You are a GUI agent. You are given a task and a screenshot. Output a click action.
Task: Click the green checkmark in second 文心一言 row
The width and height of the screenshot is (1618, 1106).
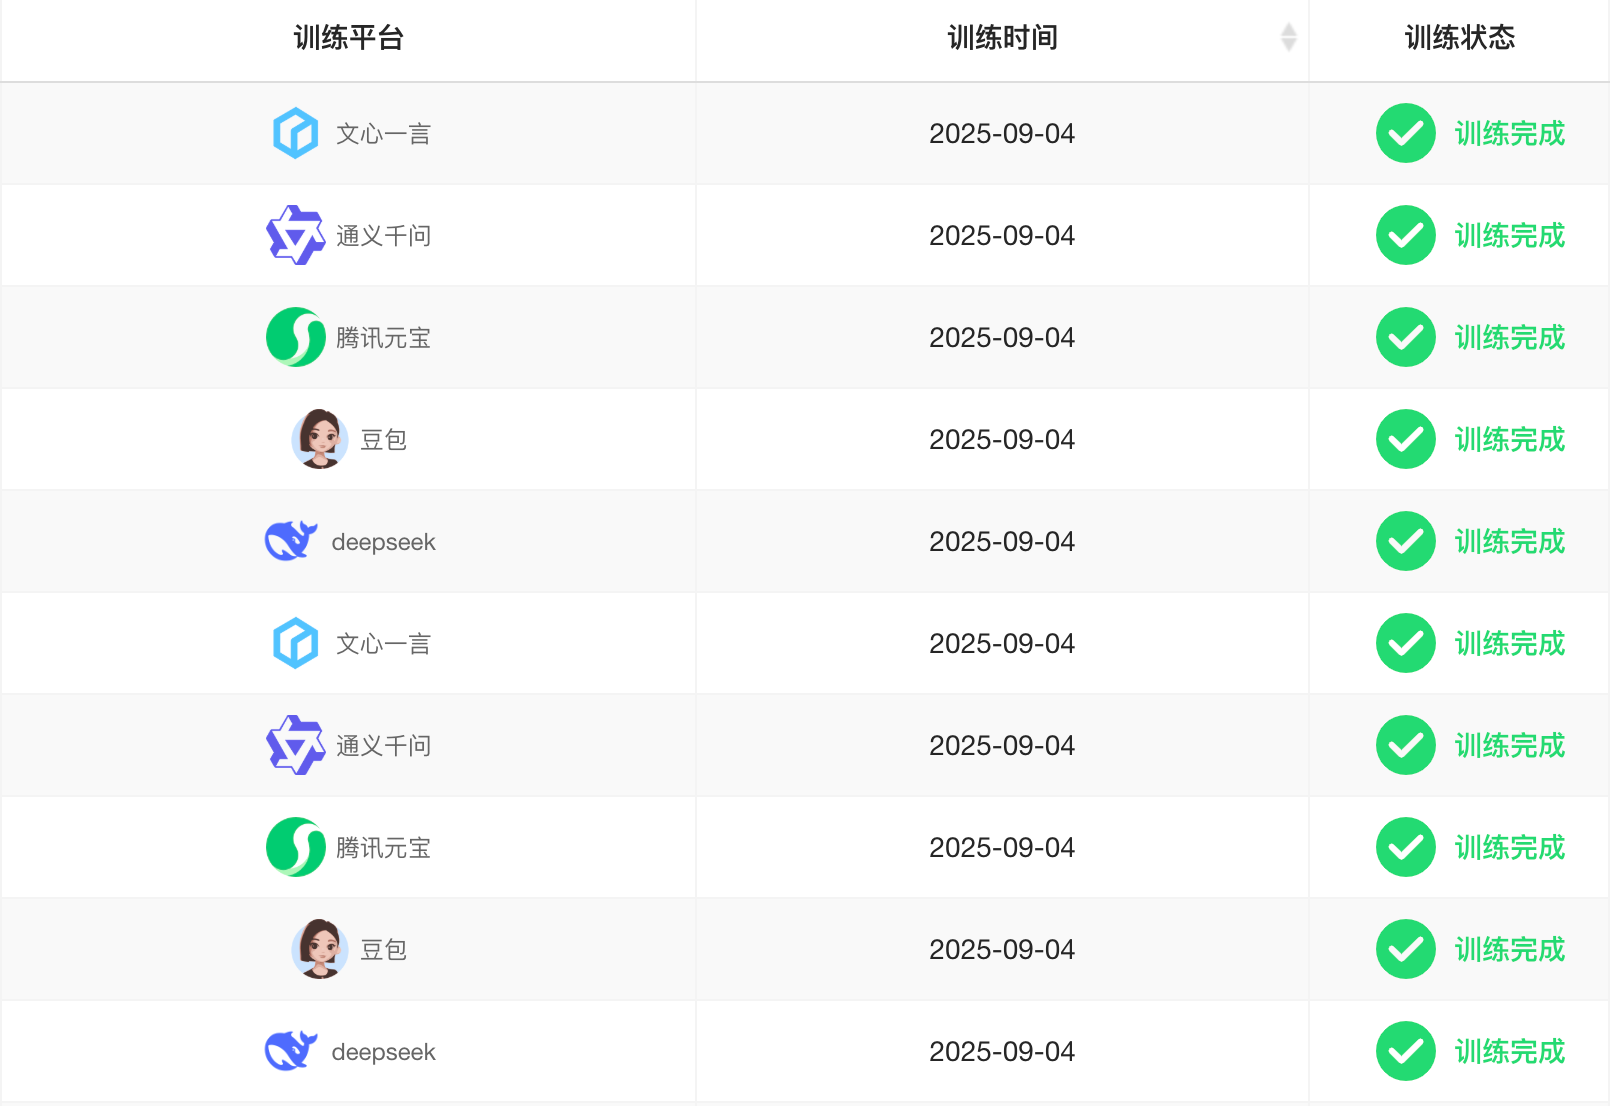point(1406,643)
